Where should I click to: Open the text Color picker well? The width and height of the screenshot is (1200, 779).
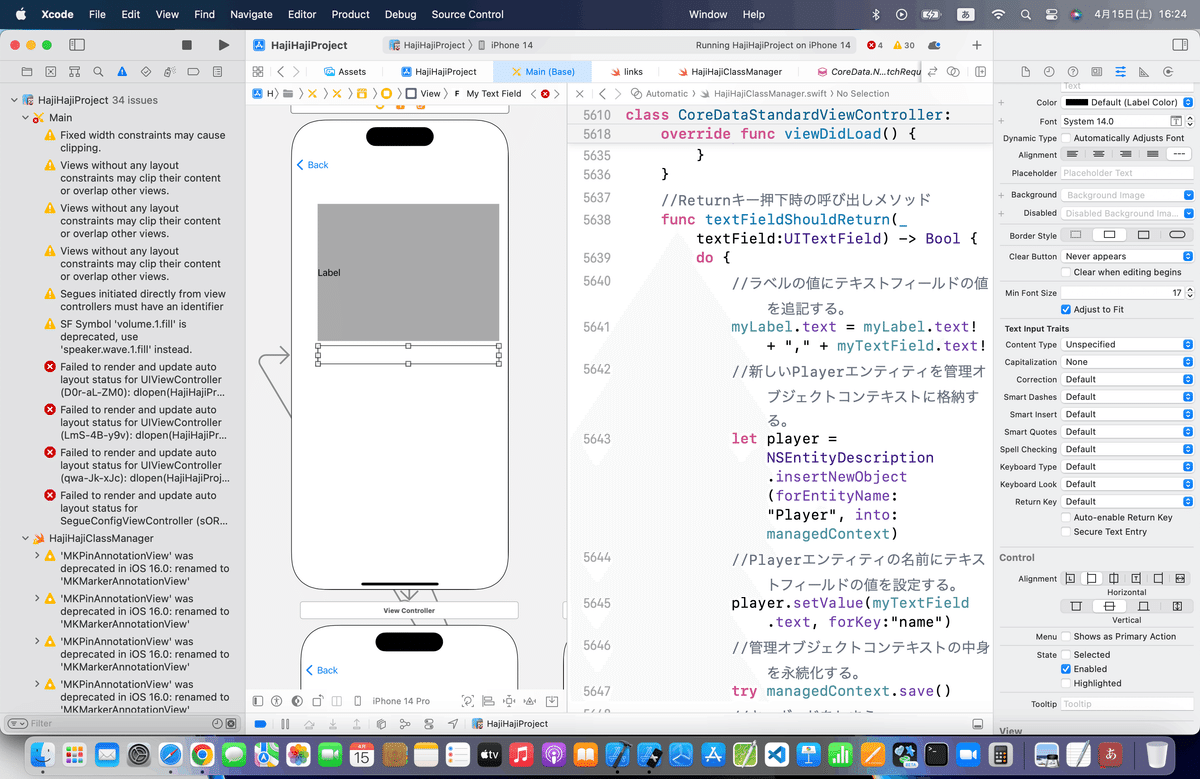tap(1076, 103)
